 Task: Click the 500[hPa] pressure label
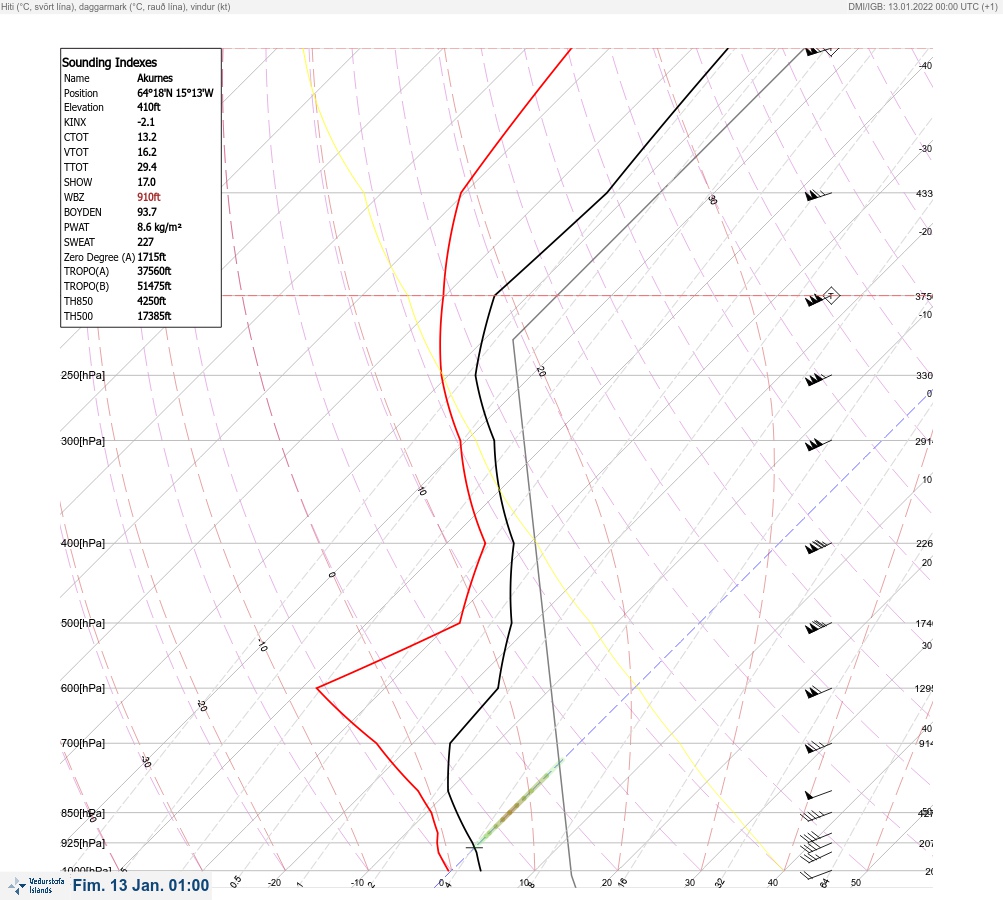click(x=83, y=623)
